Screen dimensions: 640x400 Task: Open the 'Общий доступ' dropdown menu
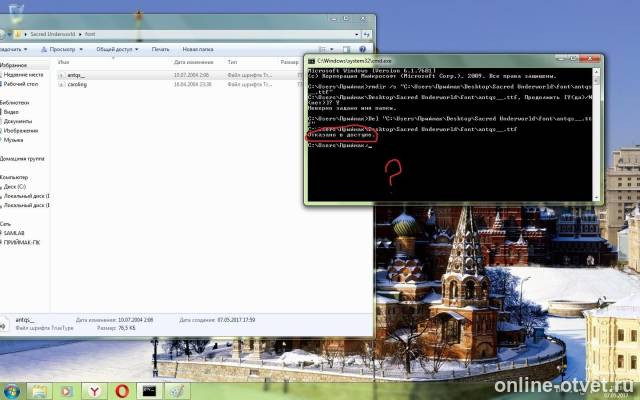click(117, 49)
